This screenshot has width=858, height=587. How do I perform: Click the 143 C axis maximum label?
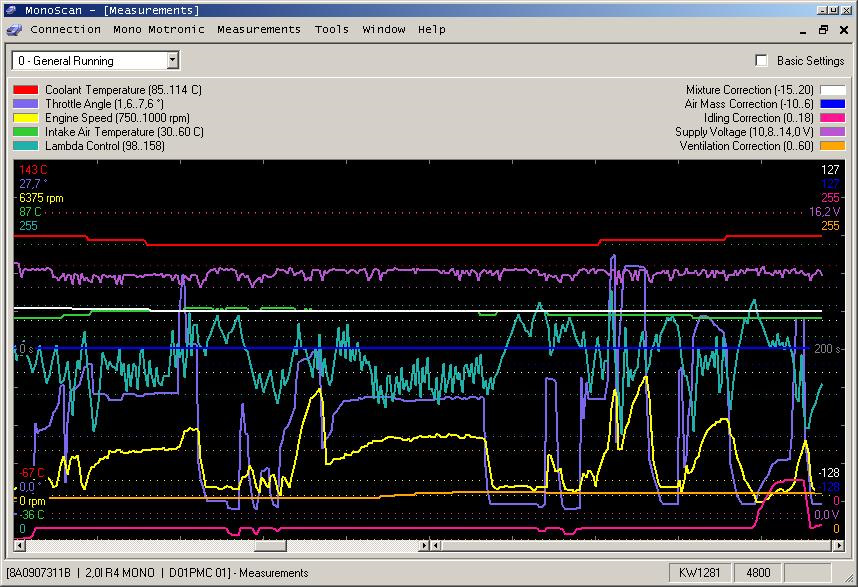click(33, 170)
